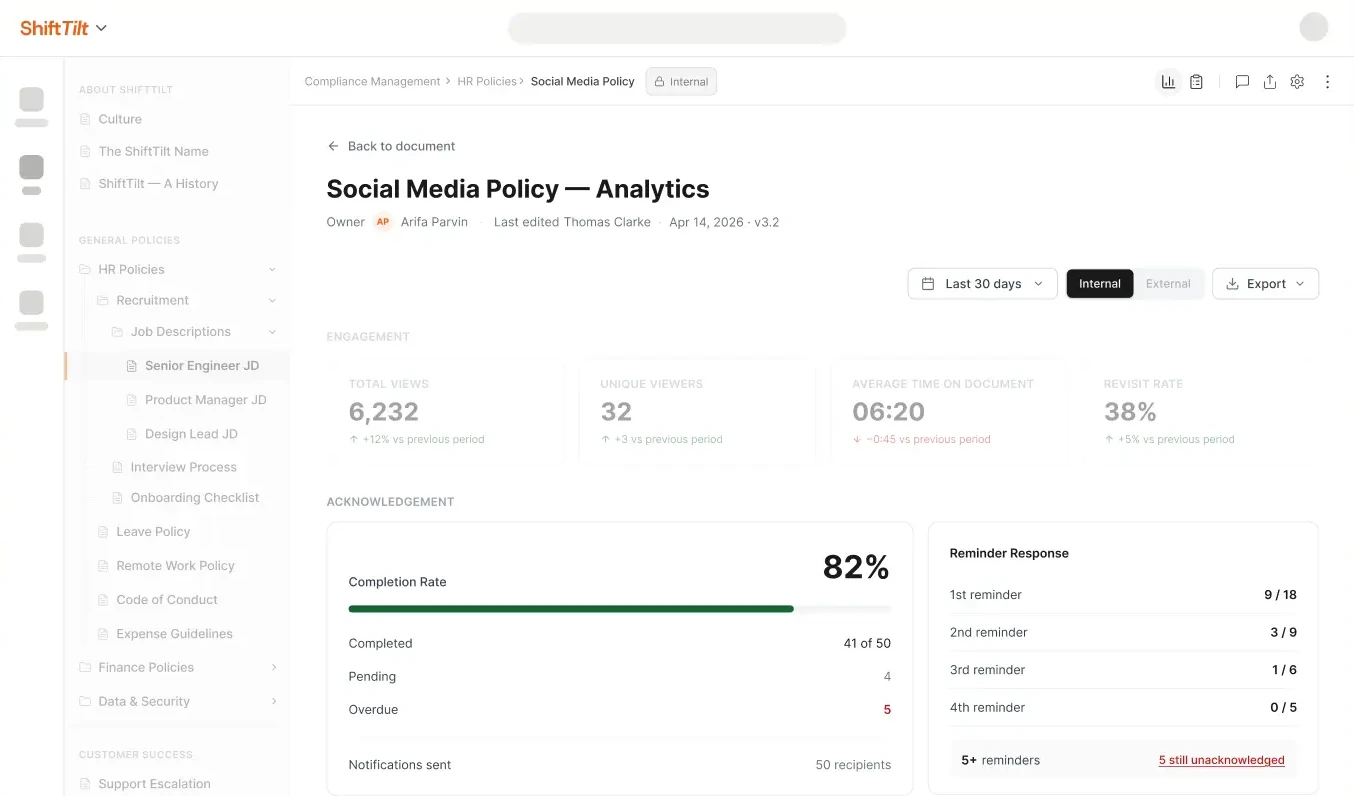Open the Expense Guidelines document
The height and width of the screenshot is (796, 1354).
point(174,634)
